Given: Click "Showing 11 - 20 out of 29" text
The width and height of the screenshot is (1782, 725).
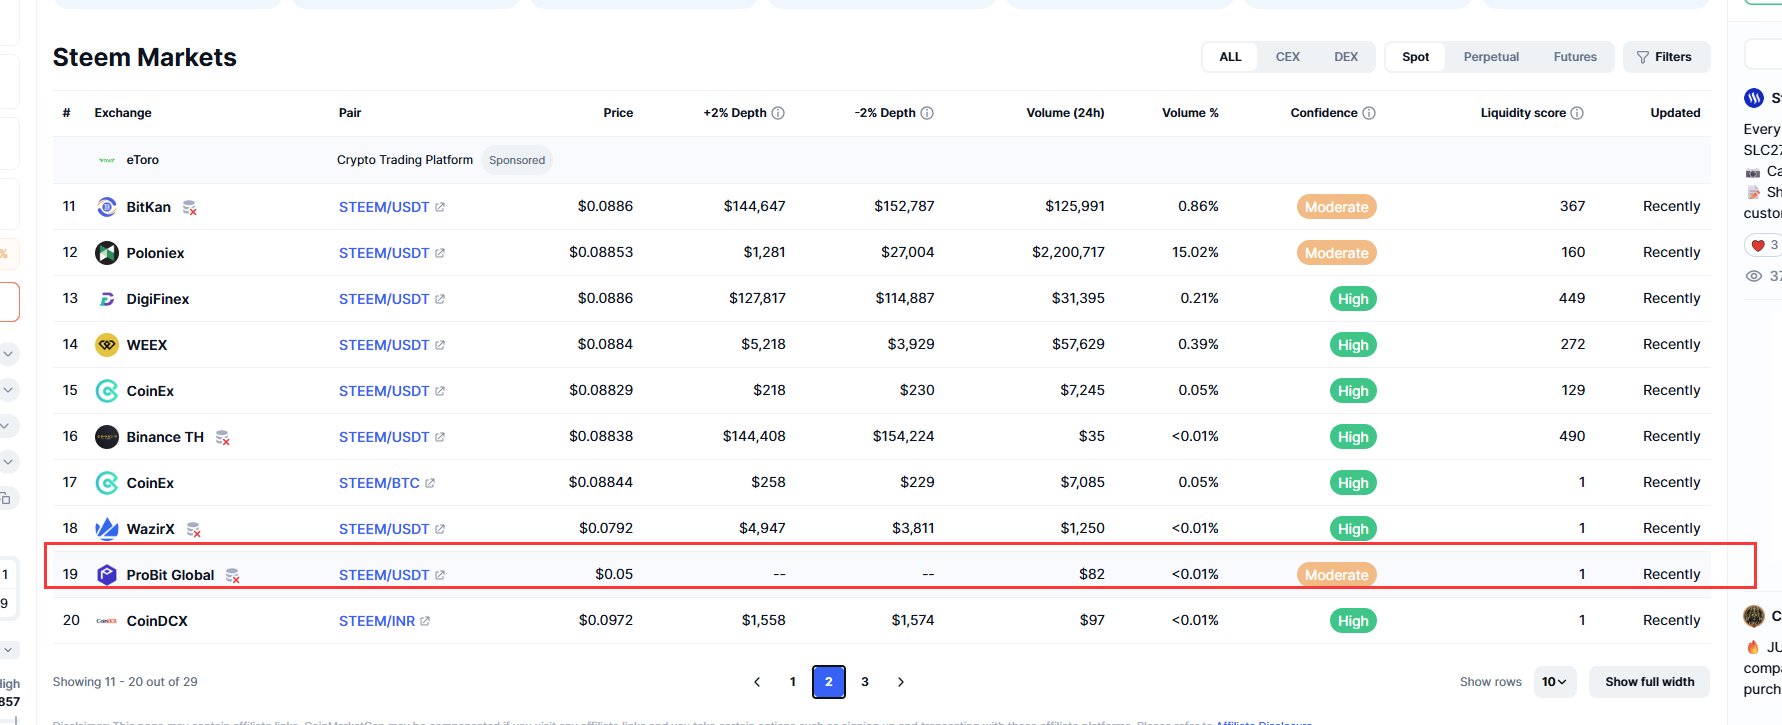Looking at the screenshot, I should coord(125,682).
